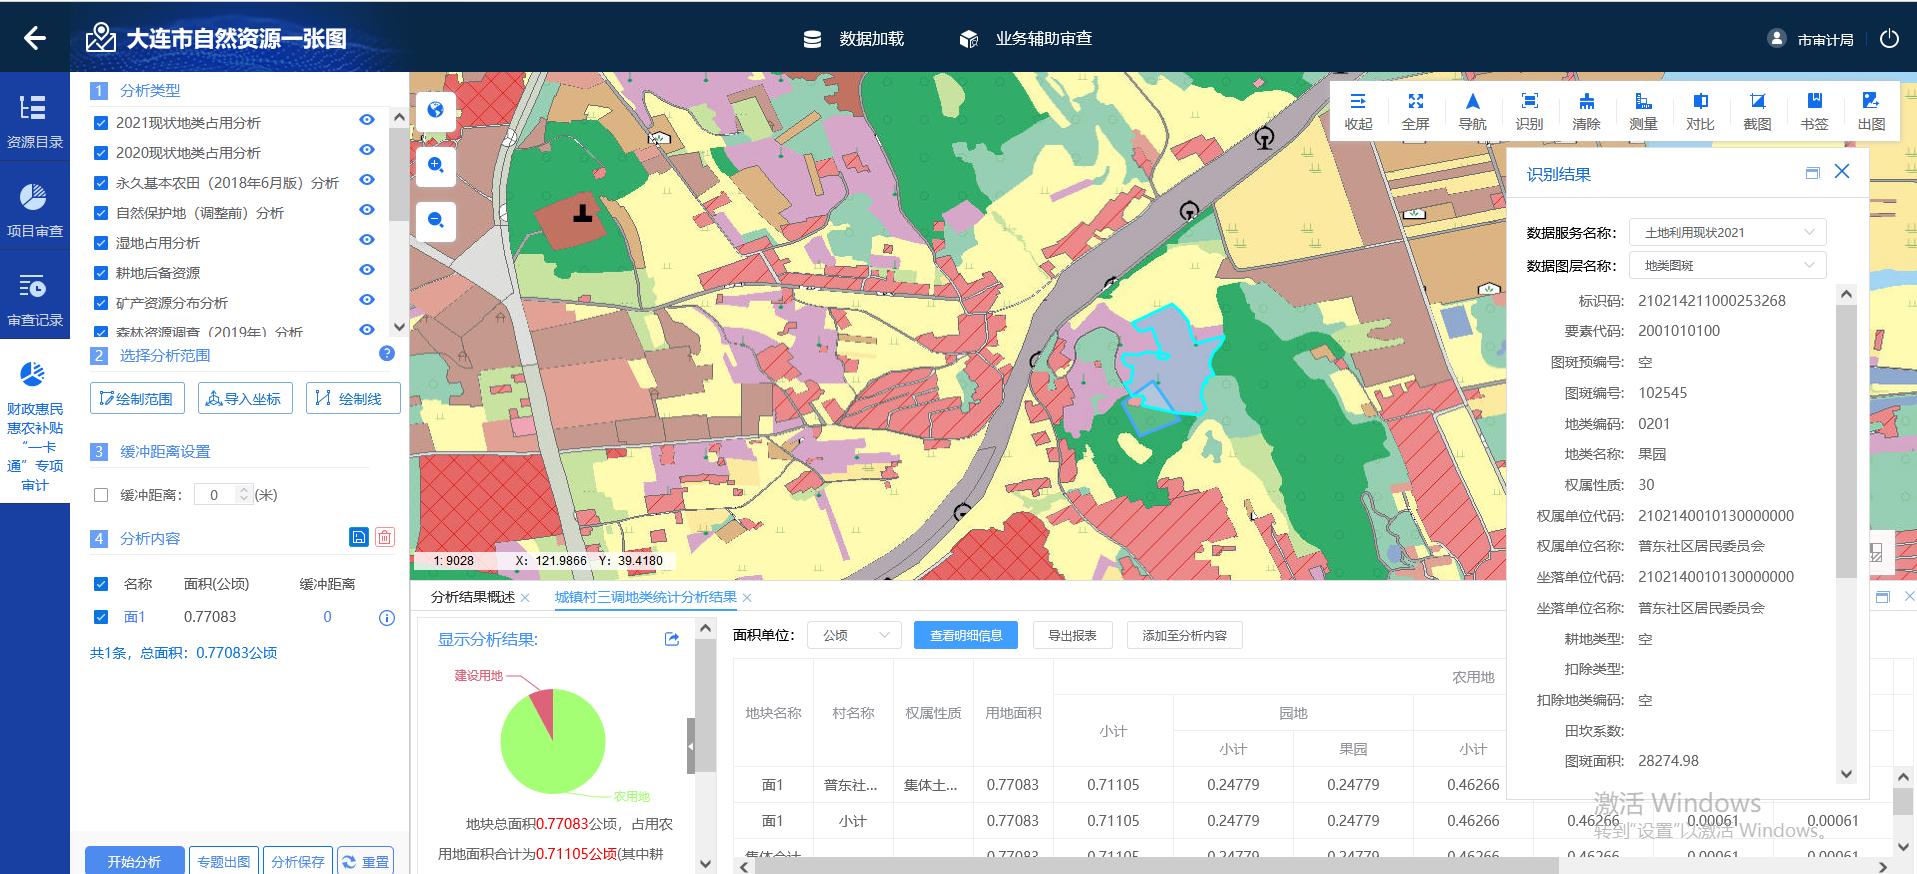1917x874 pixels.
Task: Expand the 数据图层名称 dropdown
Action: coord(1727,265)
